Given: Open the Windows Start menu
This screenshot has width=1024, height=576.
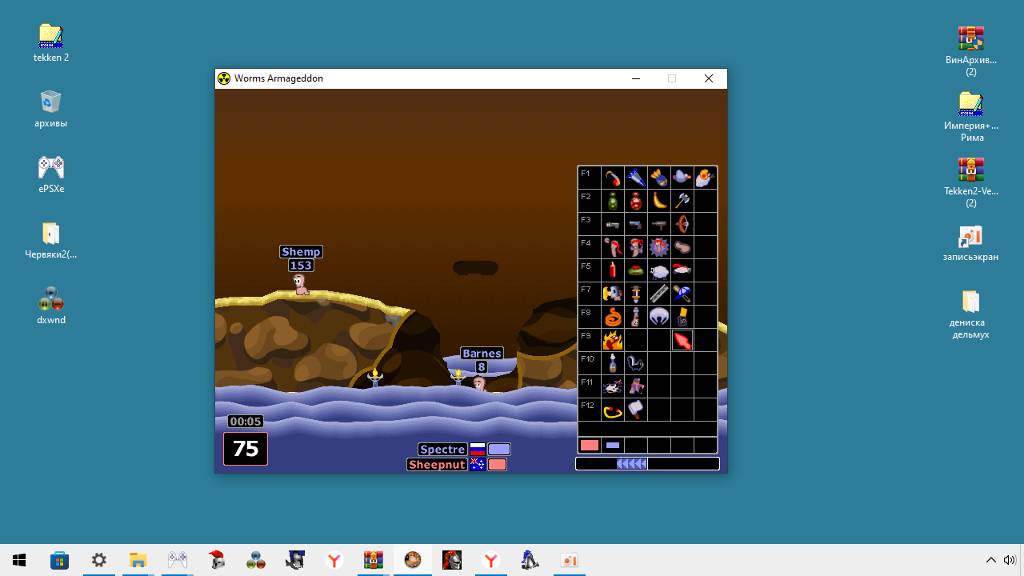Looking at the screenshot, I should (20, 560).
